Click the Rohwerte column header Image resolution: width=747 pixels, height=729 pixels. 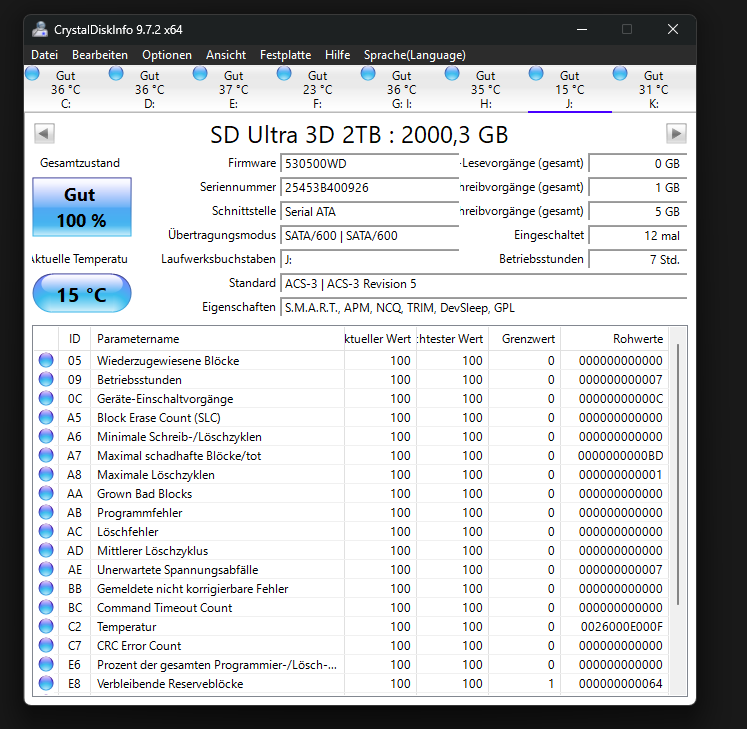(x=615, y=339)
